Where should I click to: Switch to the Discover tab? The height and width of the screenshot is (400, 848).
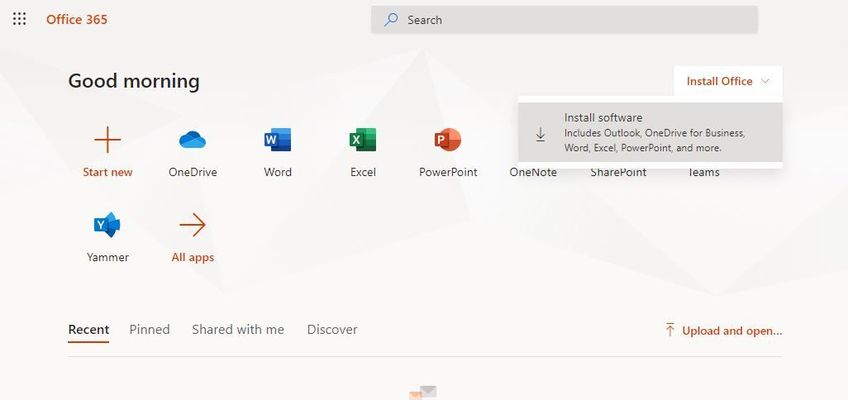coord(332,330)
